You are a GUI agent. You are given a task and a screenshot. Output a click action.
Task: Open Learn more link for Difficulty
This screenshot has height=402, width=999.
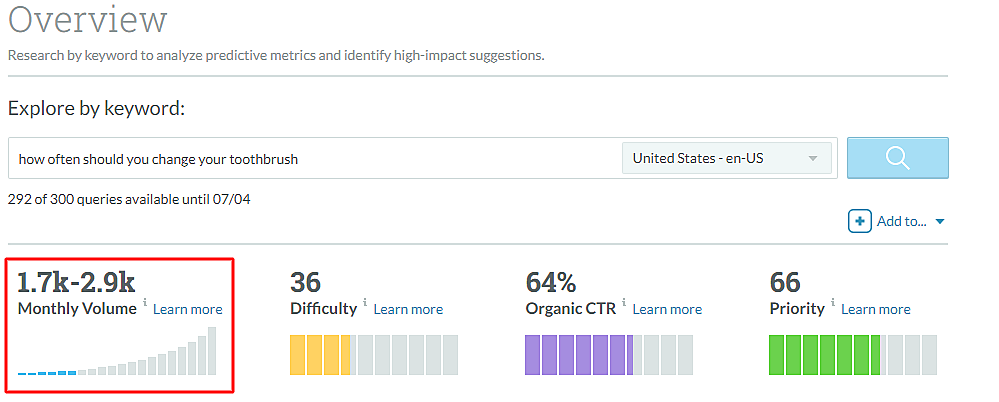408,309
